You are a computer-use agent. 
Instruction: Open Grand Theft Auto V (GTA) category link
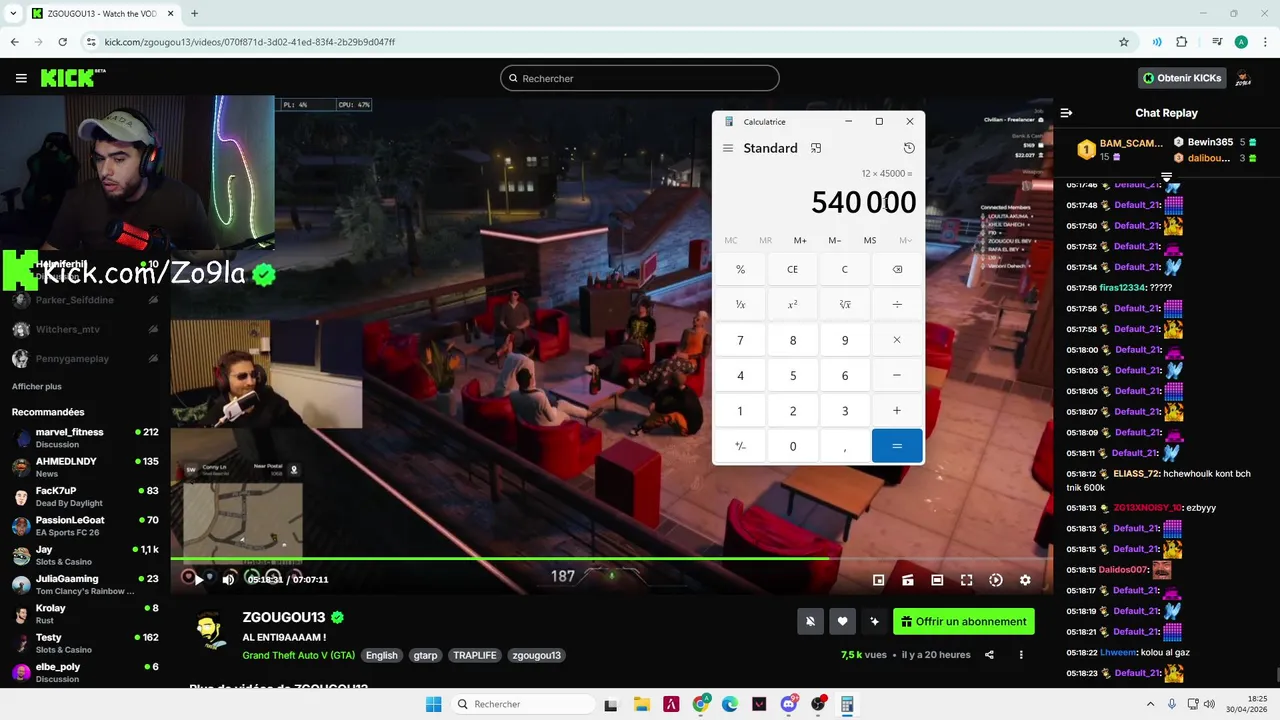click(298, 655)
